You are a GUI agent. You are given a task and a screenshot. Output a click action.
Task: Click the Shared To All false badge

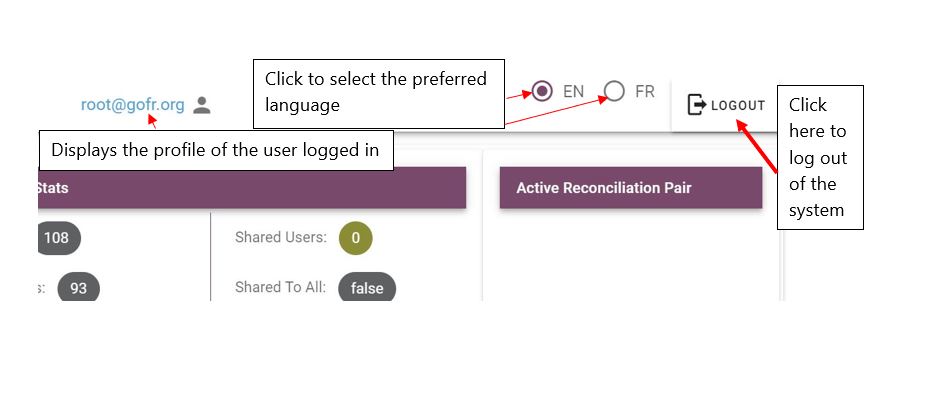pyautogui.click(x=367, y=287)
